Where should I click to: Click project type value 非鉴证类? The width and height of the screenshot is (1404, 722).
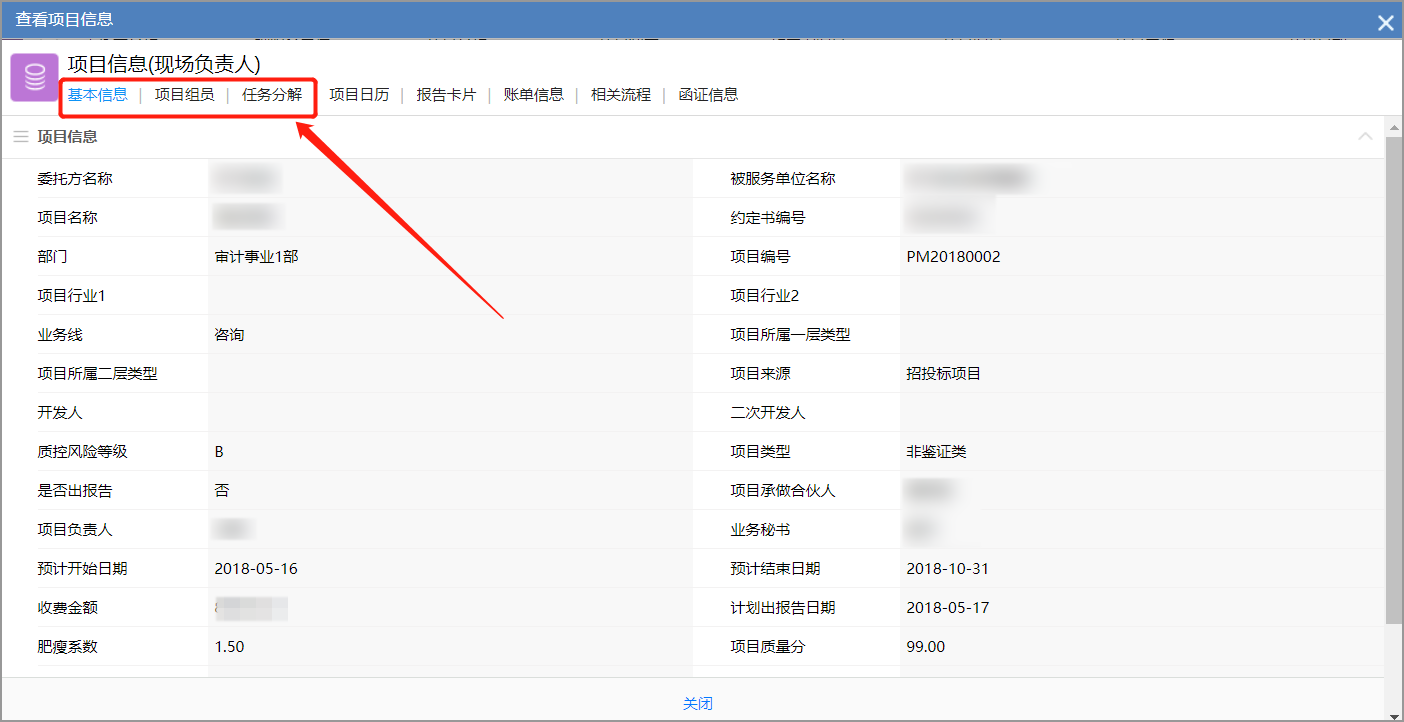pos(936,452)
